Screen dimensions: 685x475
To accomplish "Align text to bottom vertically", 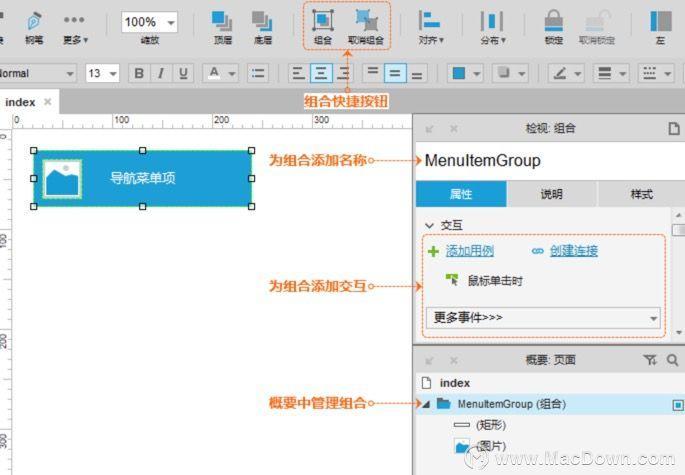I will [417, 73].
